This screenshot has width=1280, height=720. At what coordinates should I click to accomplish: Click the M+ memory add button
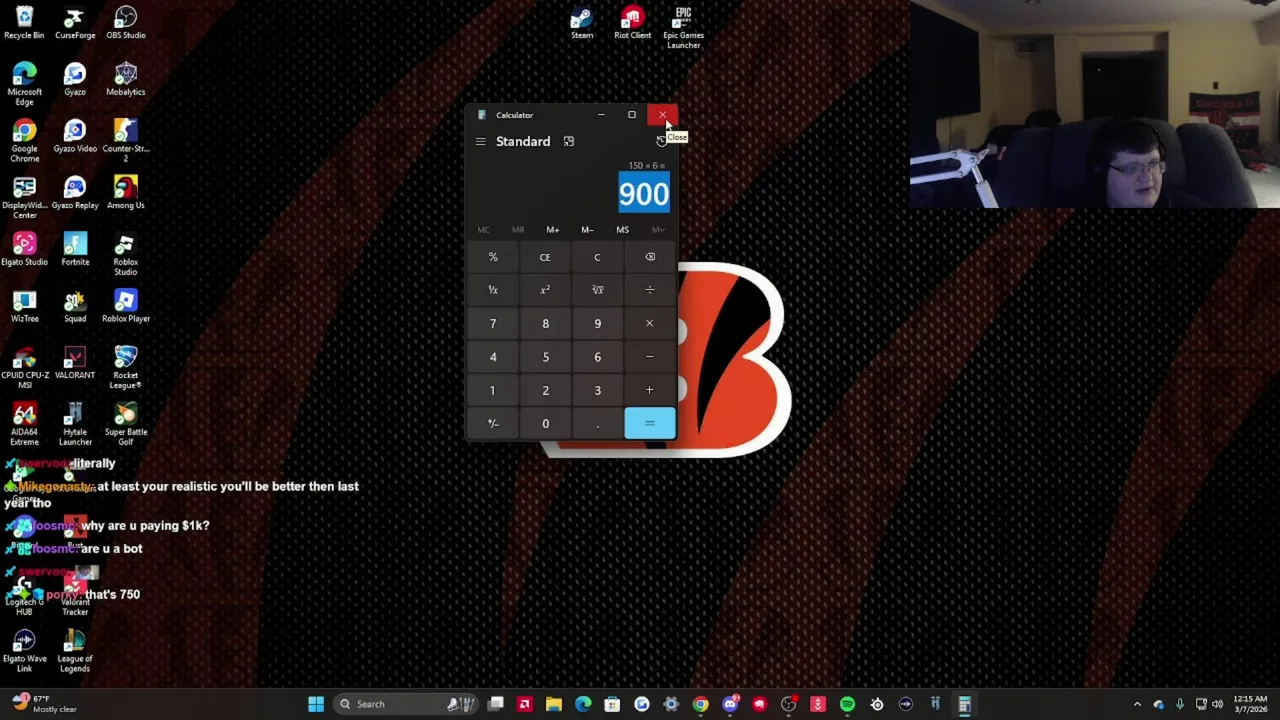click(x=553, y=230)
